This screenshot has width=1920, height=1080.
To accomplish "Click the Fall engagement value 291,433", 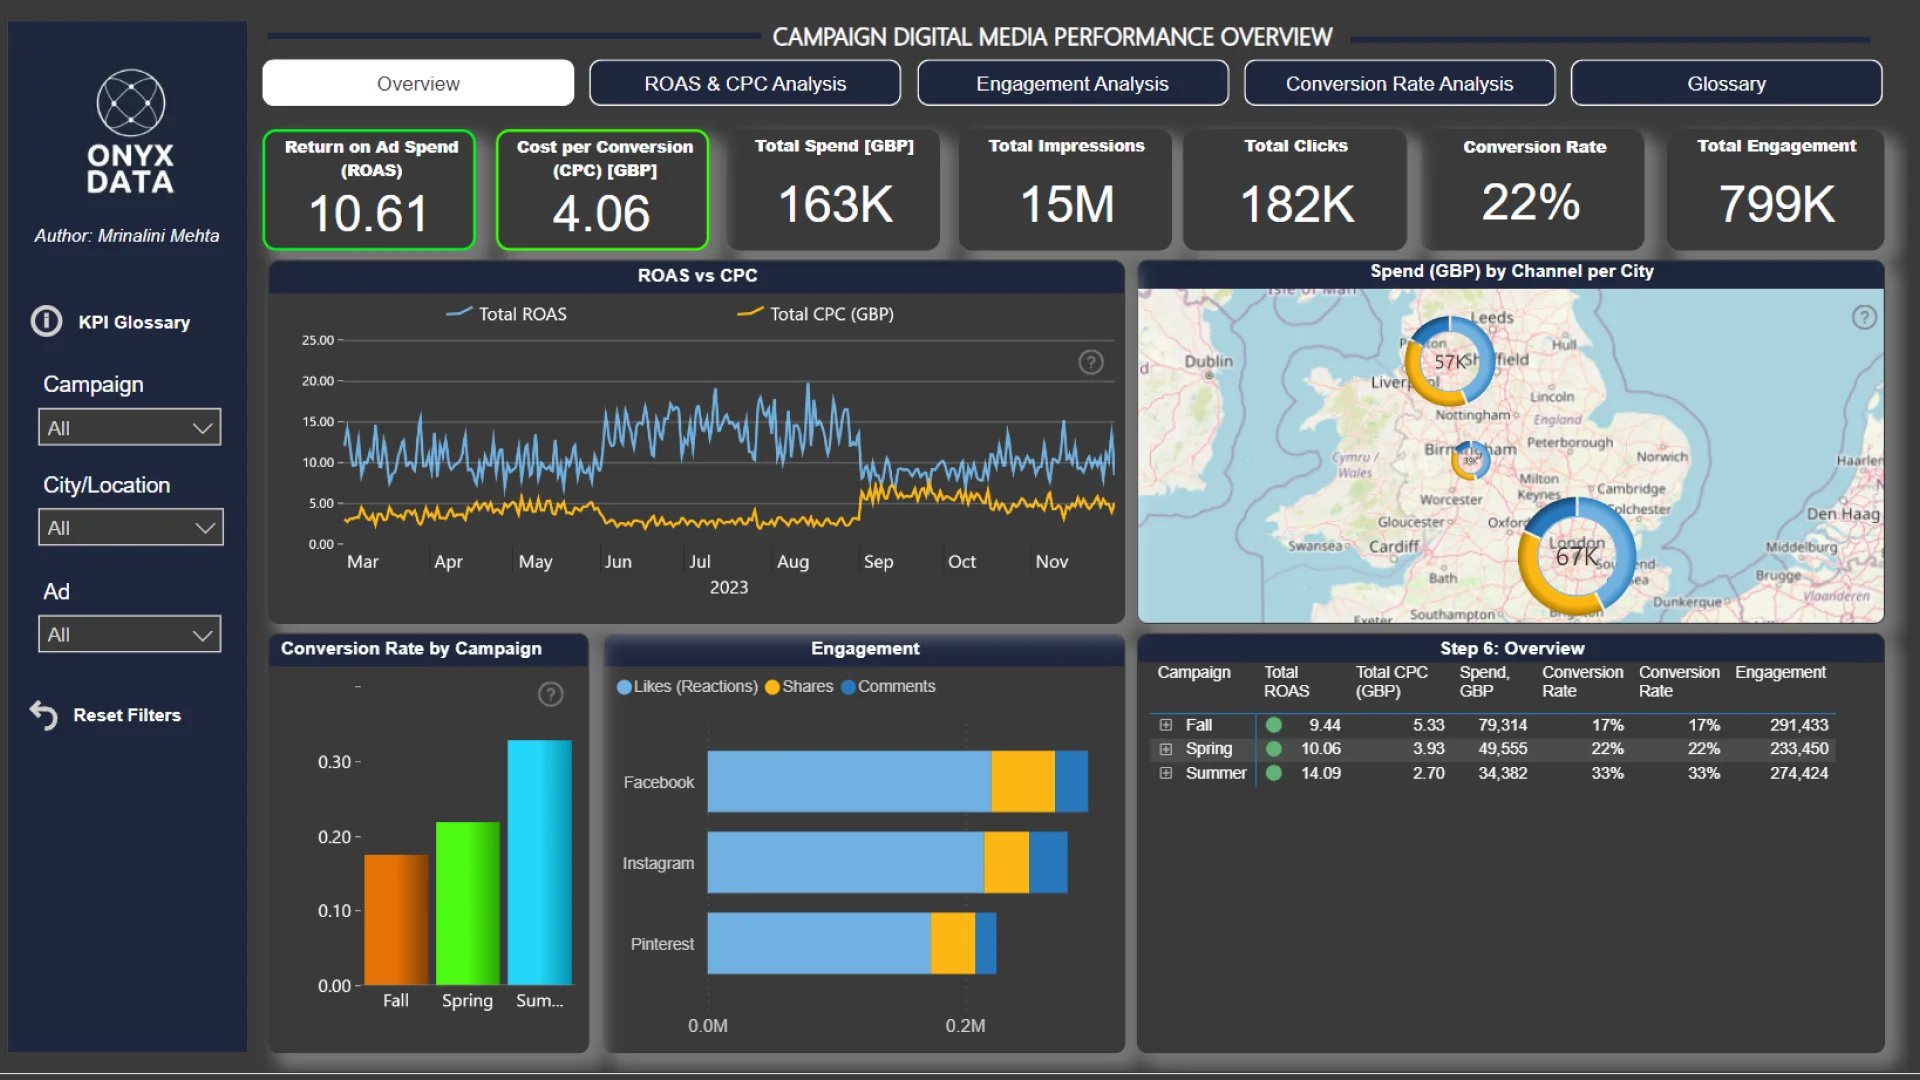I will pos(1799,725).
